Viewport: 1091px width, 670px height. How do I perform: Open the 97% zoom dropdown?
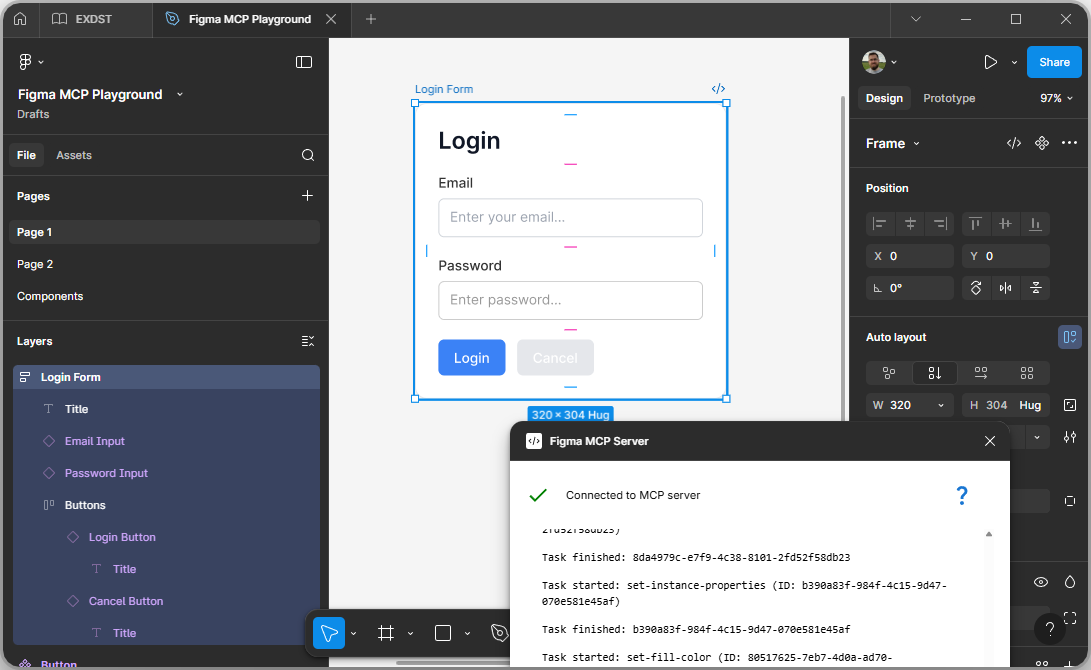(x=1057, y=97)
